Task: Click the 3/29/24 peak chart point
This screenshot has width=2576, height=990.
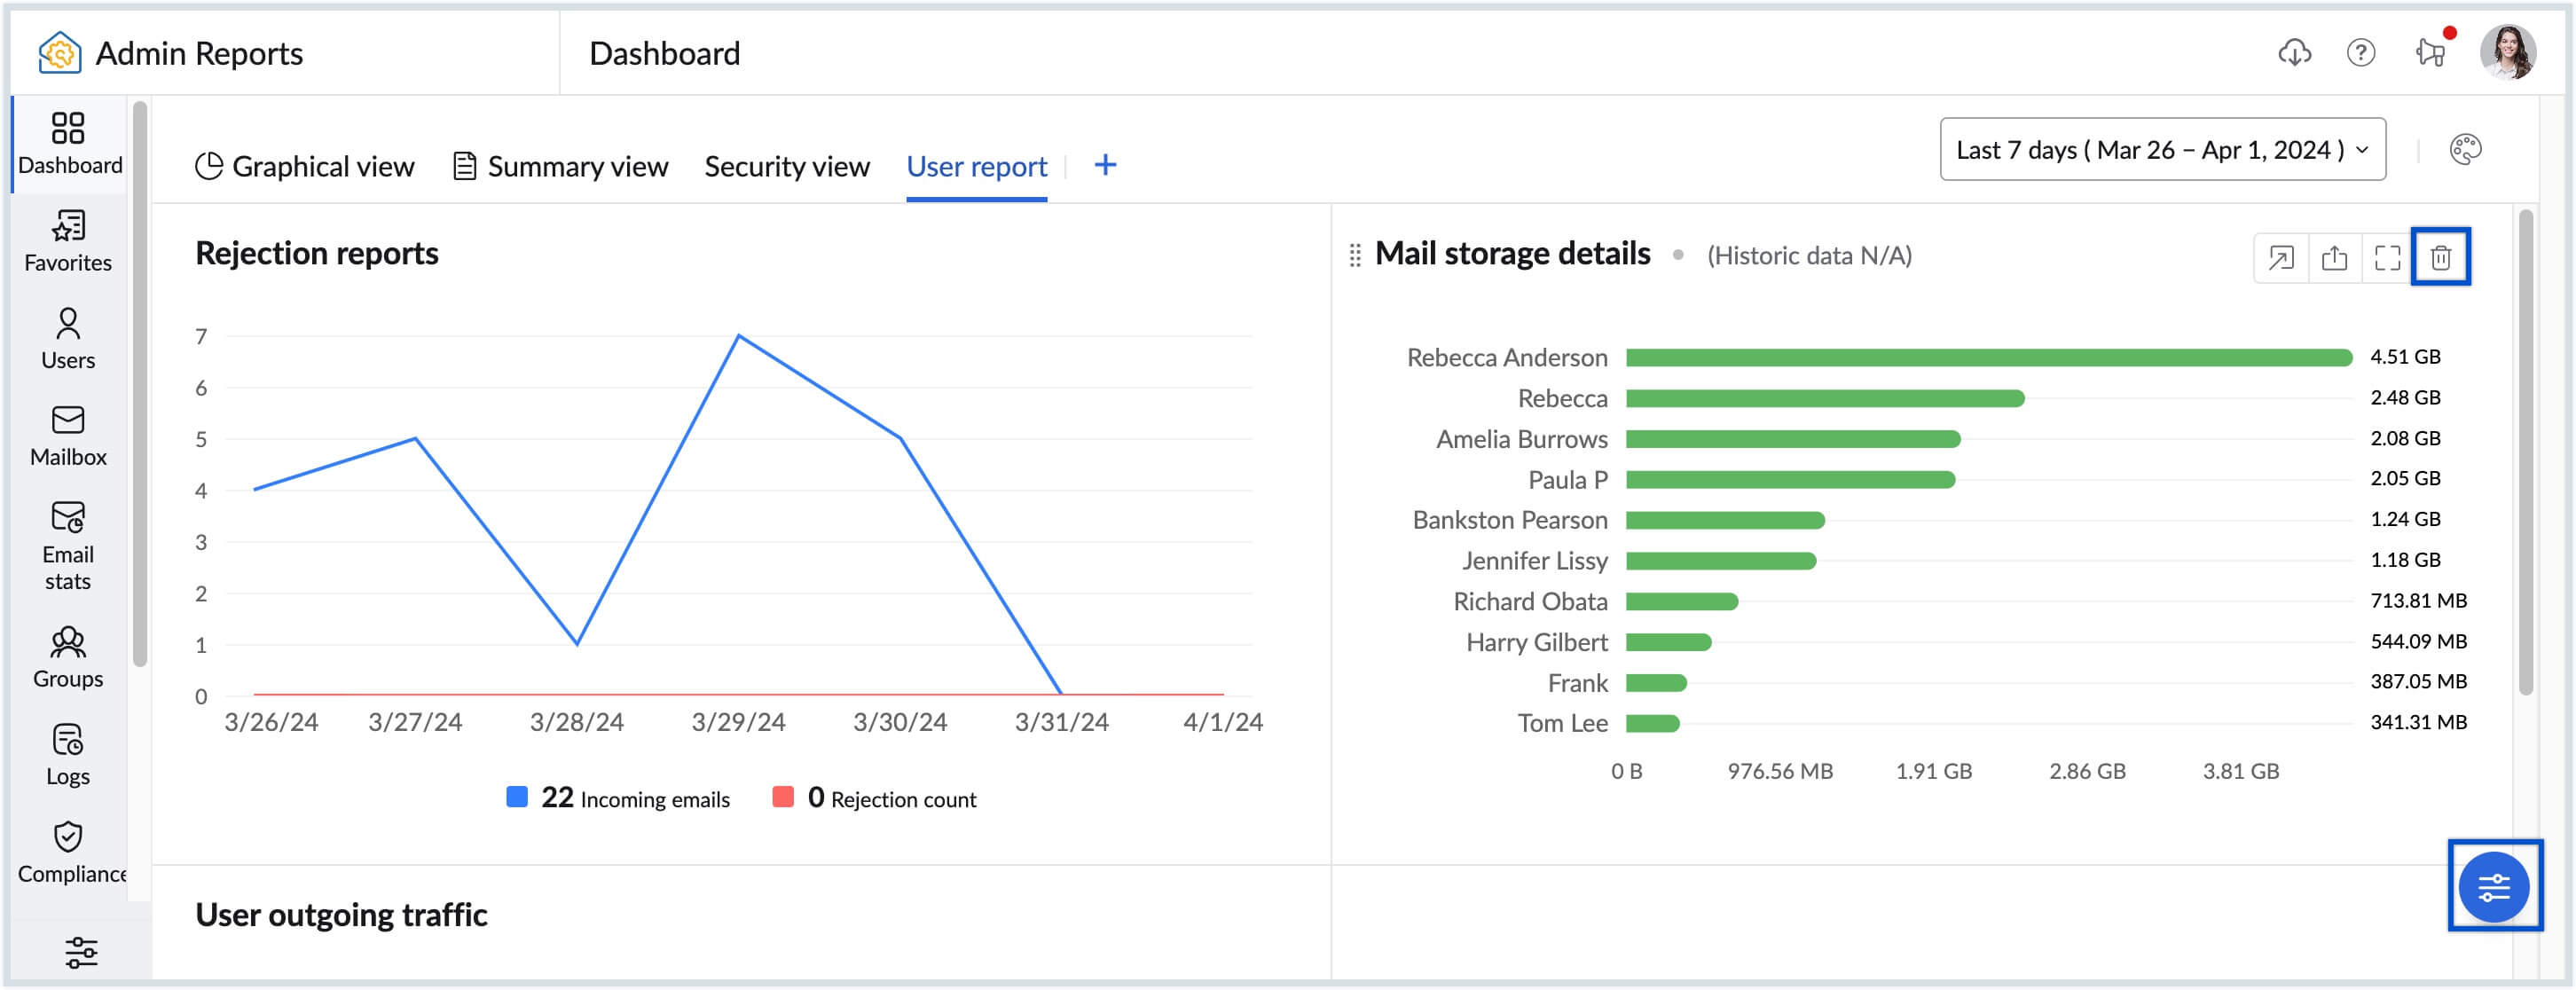Action: point(739,336)
